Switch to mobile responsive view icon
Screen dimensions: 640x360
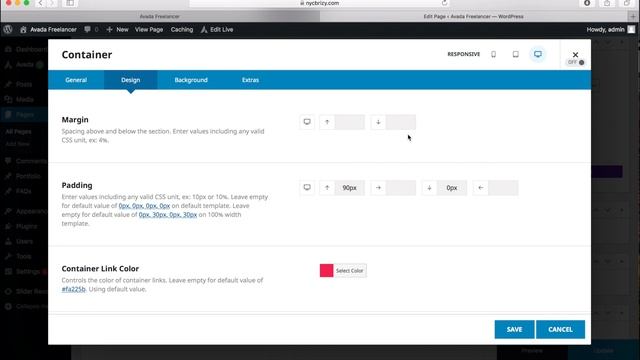pos(493,54)
